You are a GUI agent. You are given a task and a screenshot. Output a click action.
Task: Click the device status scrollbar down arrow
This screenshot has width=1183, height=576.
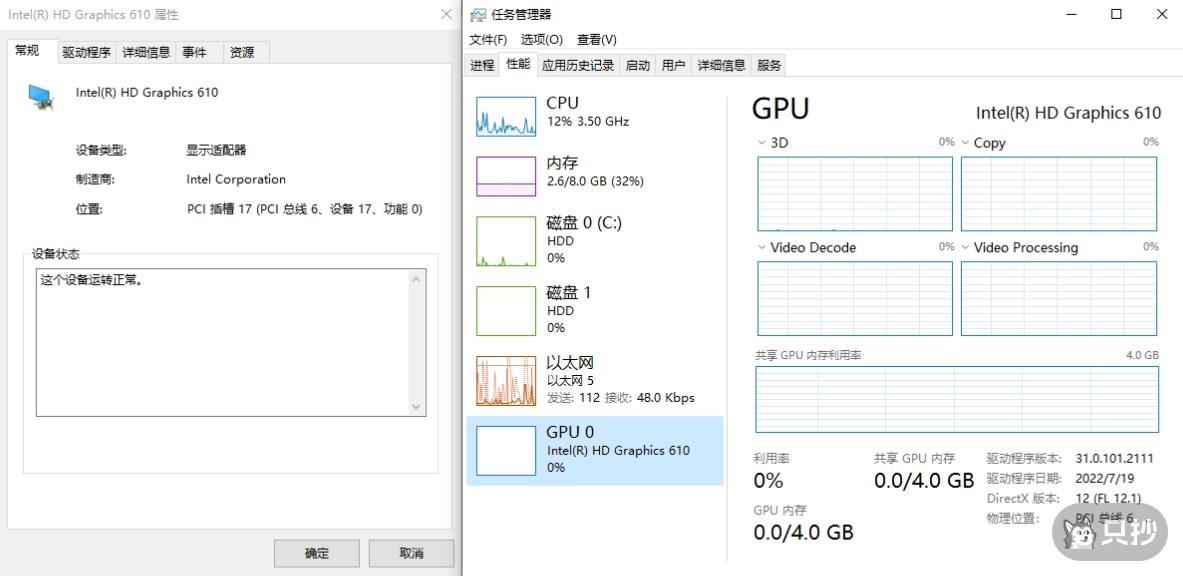pyautogui.click(x=417, y=407)
